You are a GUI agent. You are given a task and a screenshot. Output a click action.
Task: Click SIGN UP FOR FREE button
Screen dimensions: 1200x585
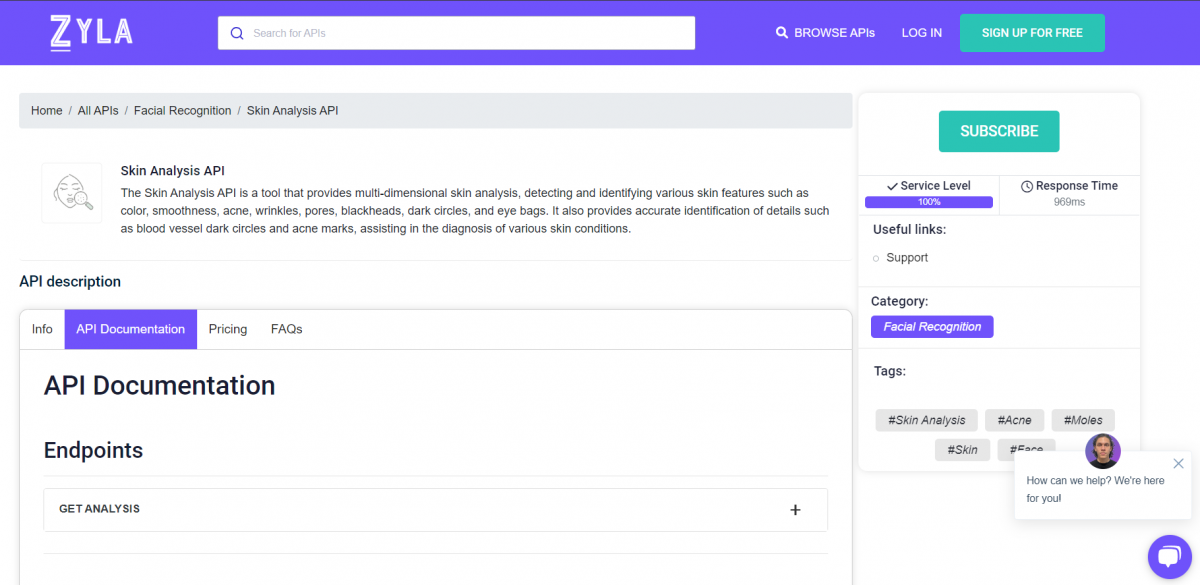[x=1032, y=33]
